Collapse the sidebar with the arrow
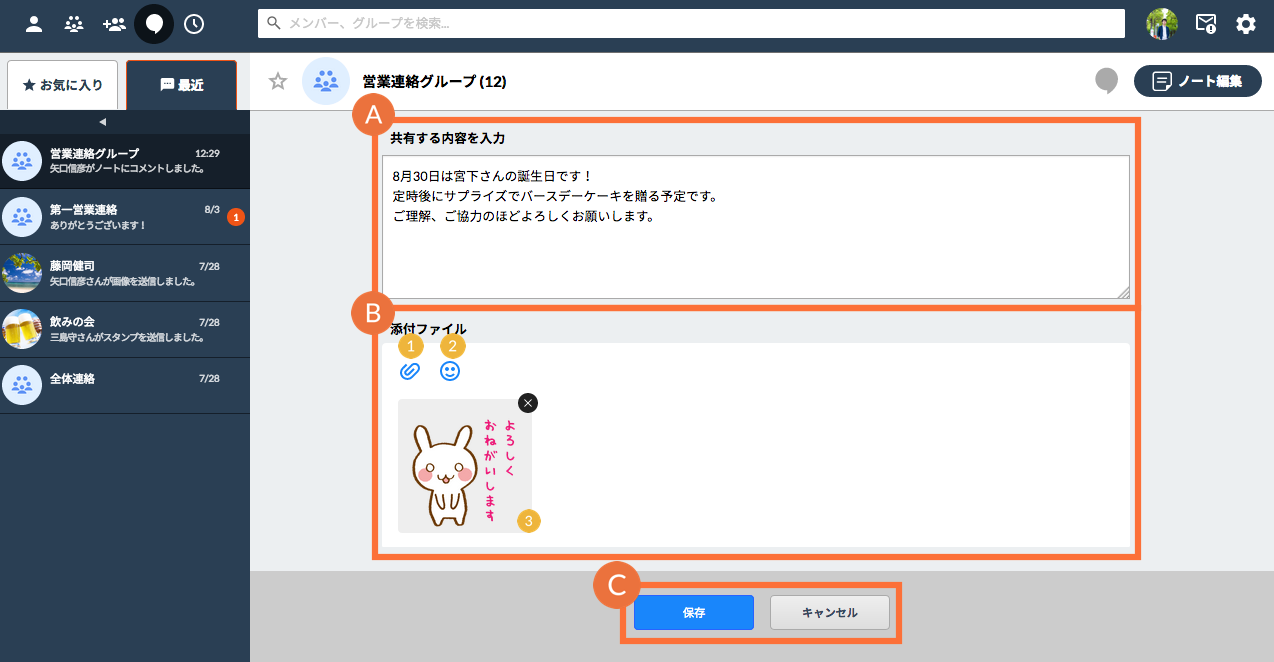The height and width of the screenshot is (662, 1274). point(102,122)
